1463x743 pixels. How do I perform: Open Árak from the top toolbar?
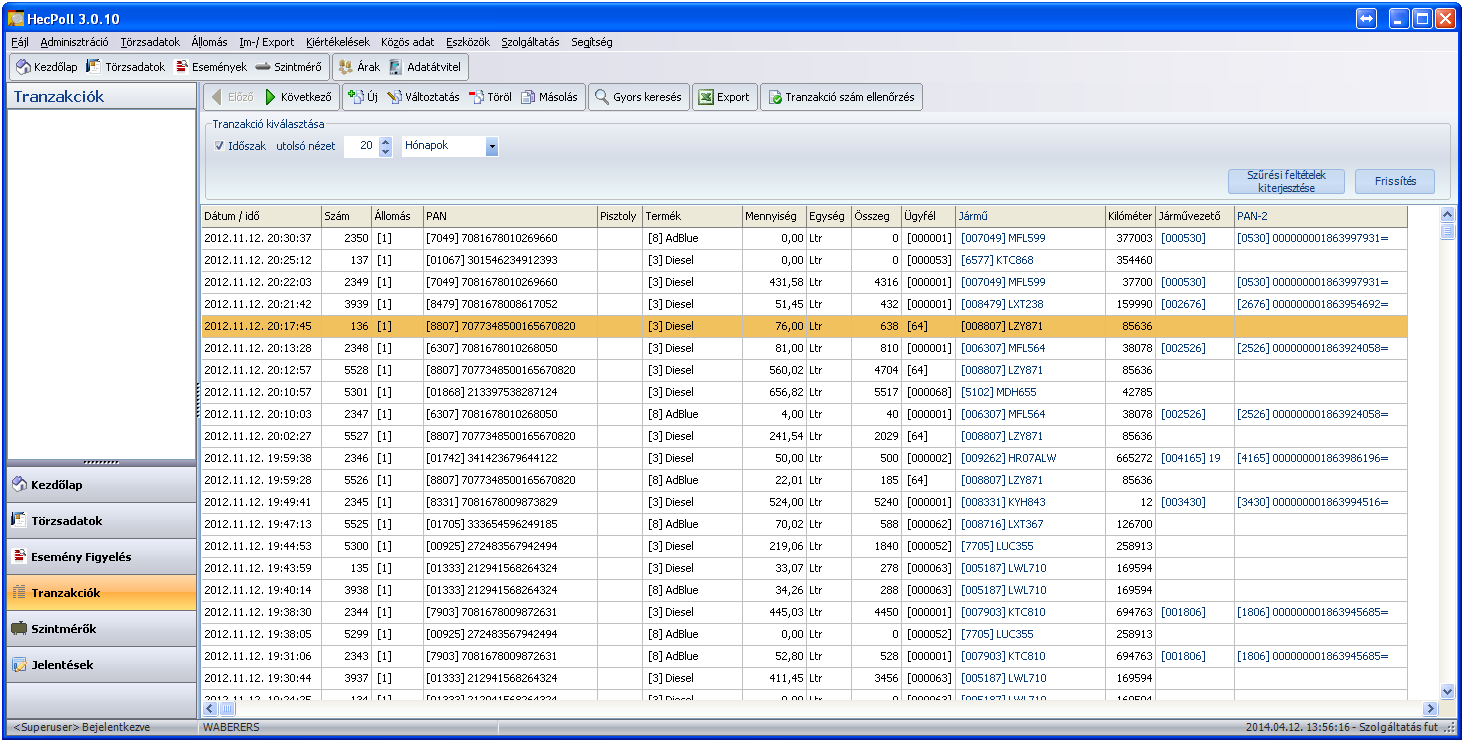coord(359,67)
